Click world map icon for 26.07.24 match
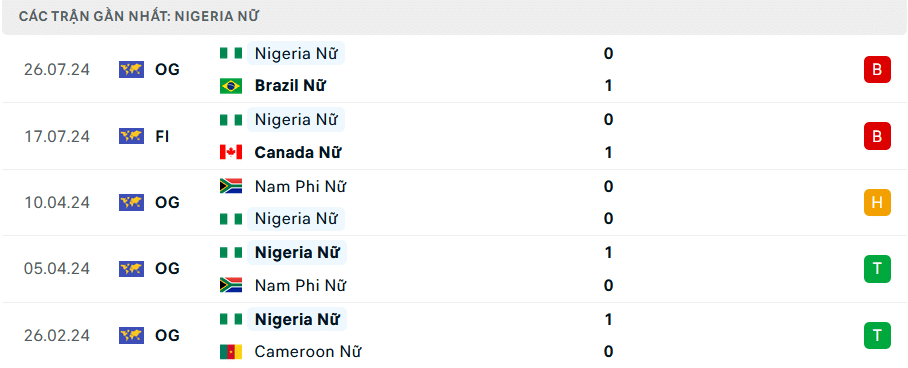This screenshot has height=368, width=908. tap(131, 70)
